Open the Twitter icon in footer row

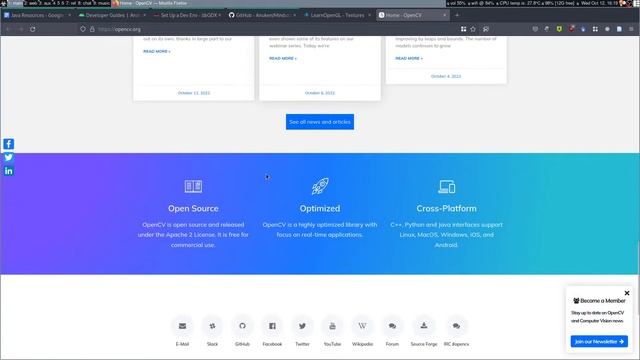click(x=302, y=326)
